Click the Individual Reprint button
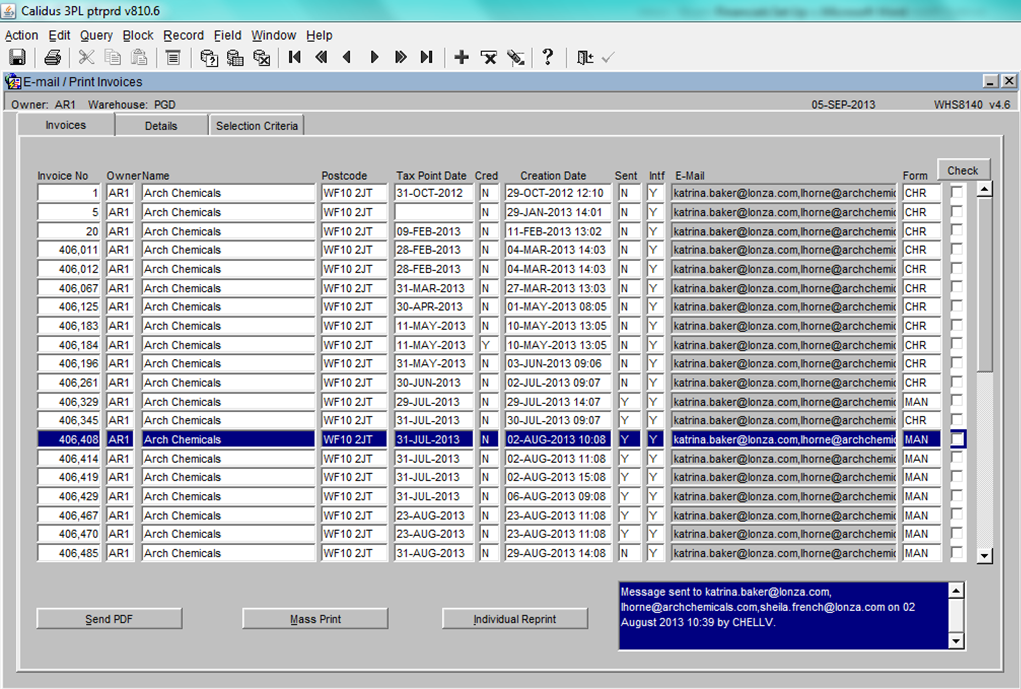1021x689 pixels. coord(514,619)
